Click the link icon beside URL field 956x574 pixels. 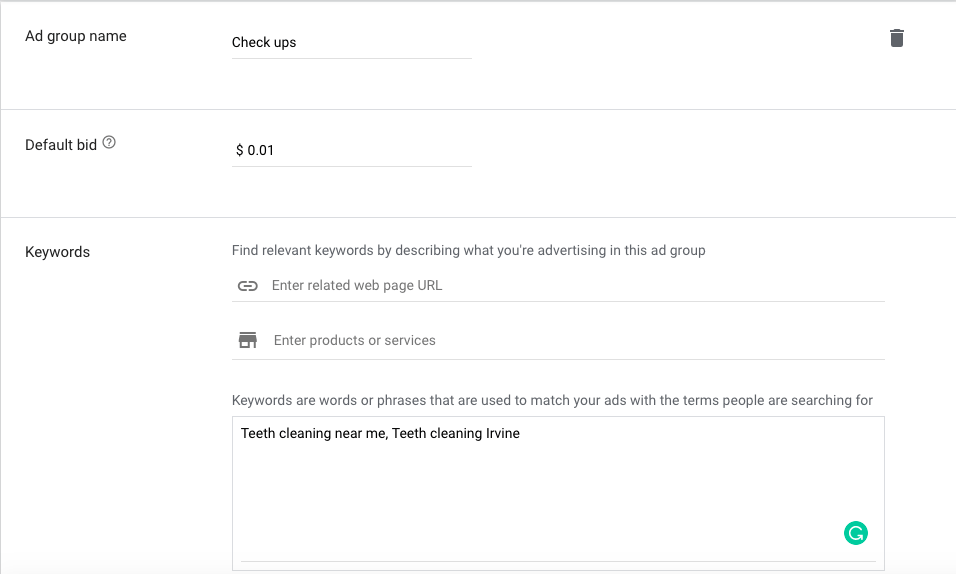247,286
